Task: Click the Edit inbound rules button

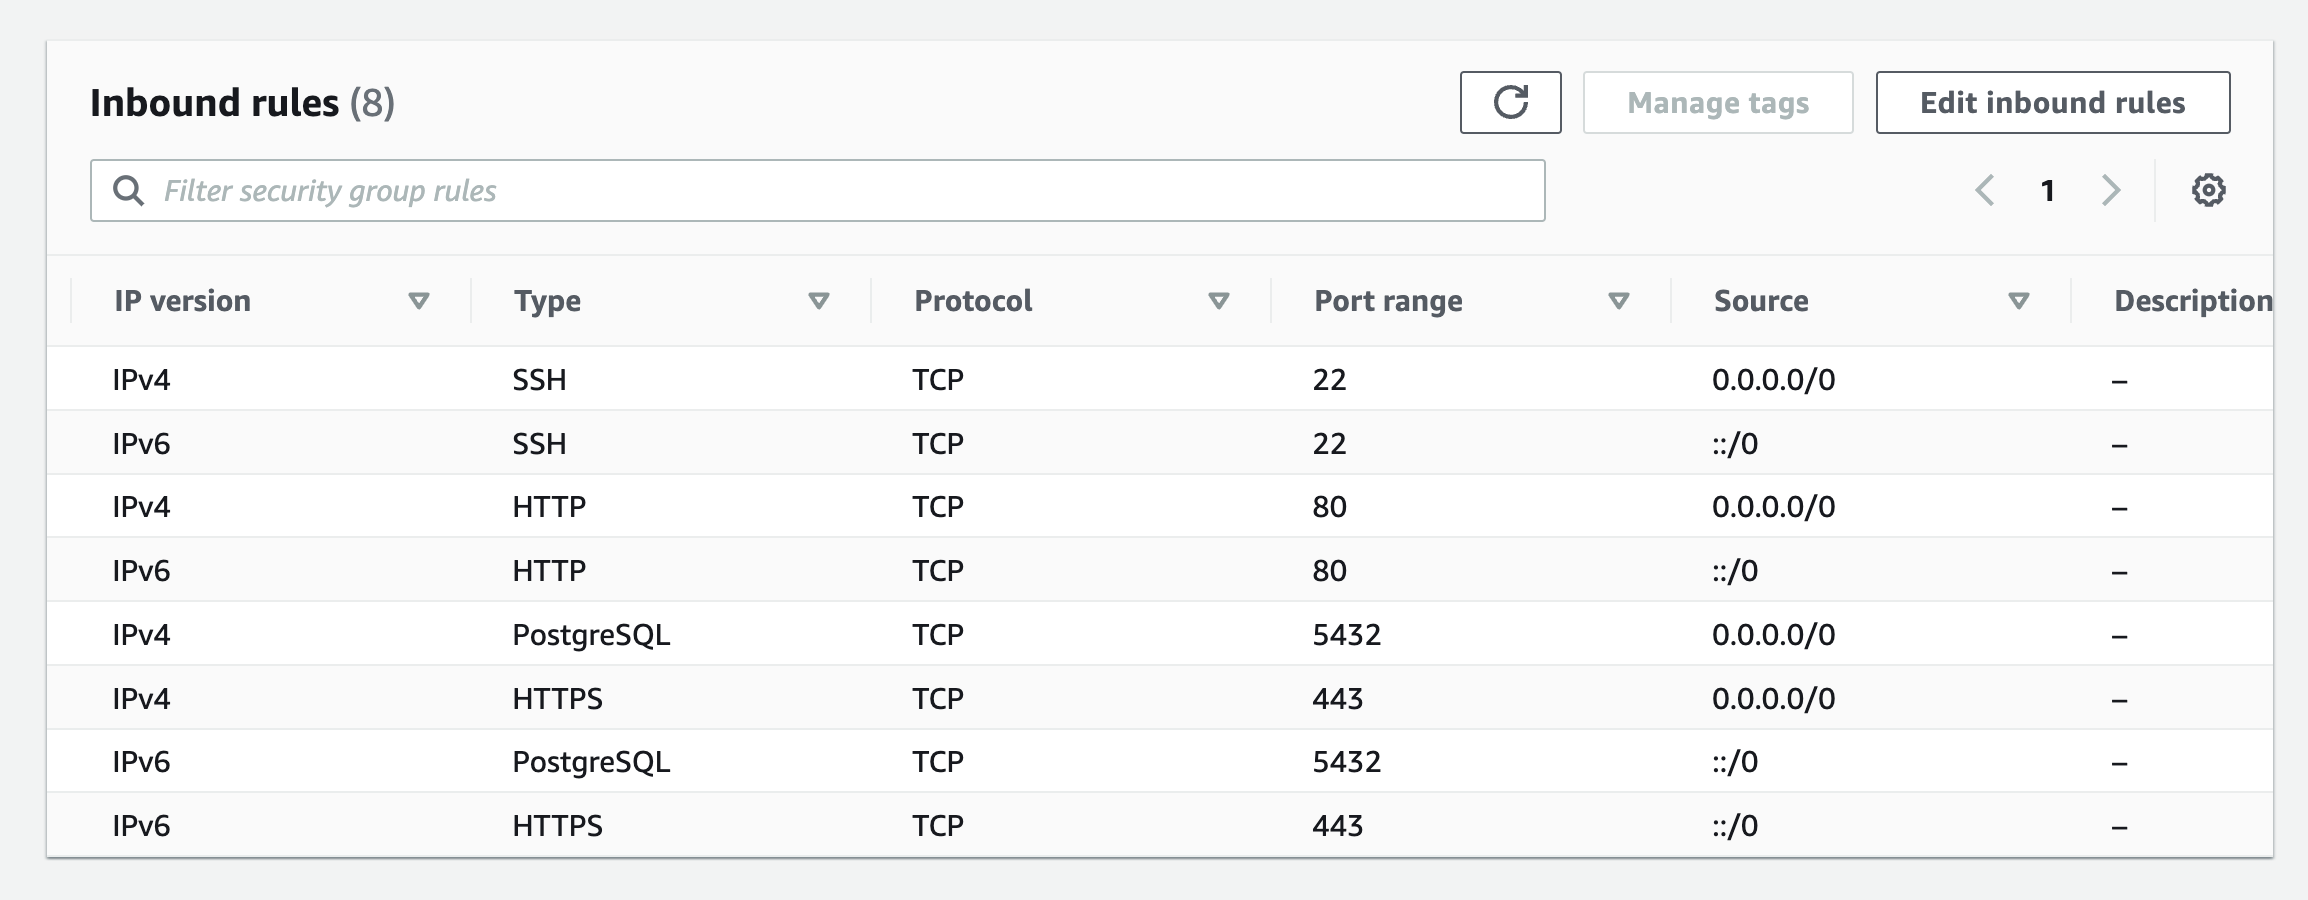Action: [2052, 101]
